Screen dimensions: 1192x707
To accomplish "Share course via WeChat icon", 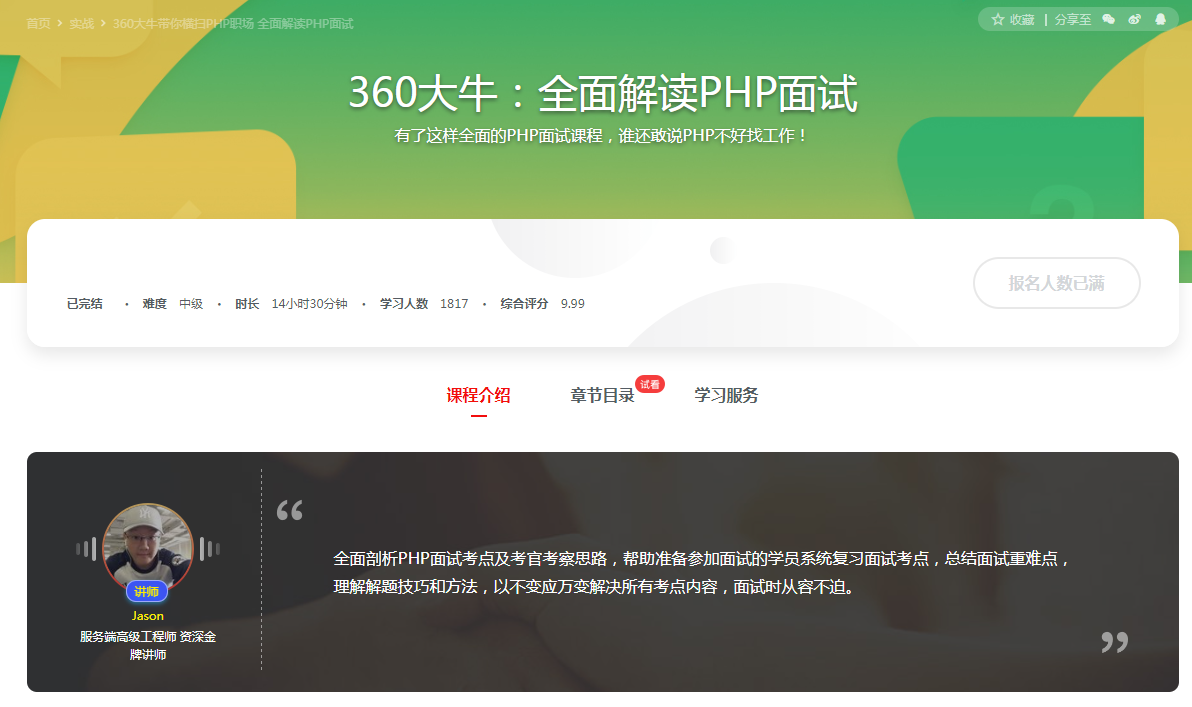I will [x=1108, y=19].
